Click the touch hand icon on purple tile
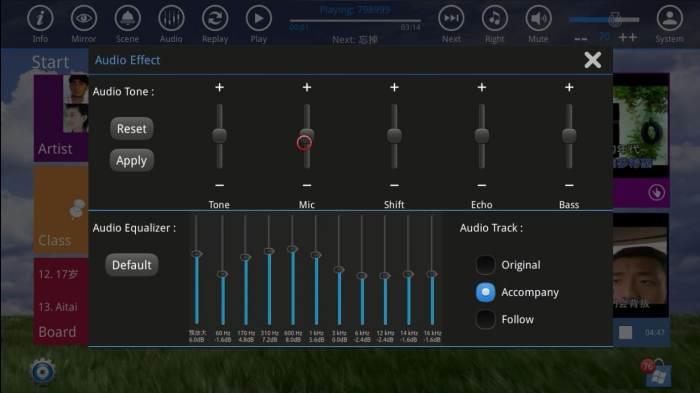This screenshot has height=393, width=700. [x=656, y=192]
